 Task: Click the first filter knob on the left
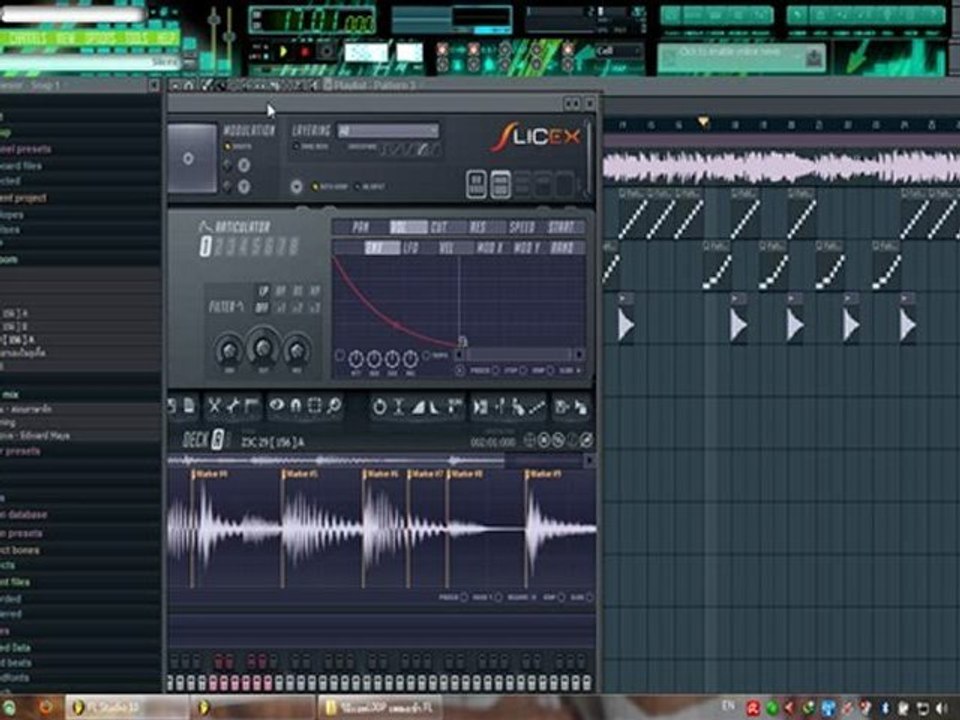click(229, 351)
